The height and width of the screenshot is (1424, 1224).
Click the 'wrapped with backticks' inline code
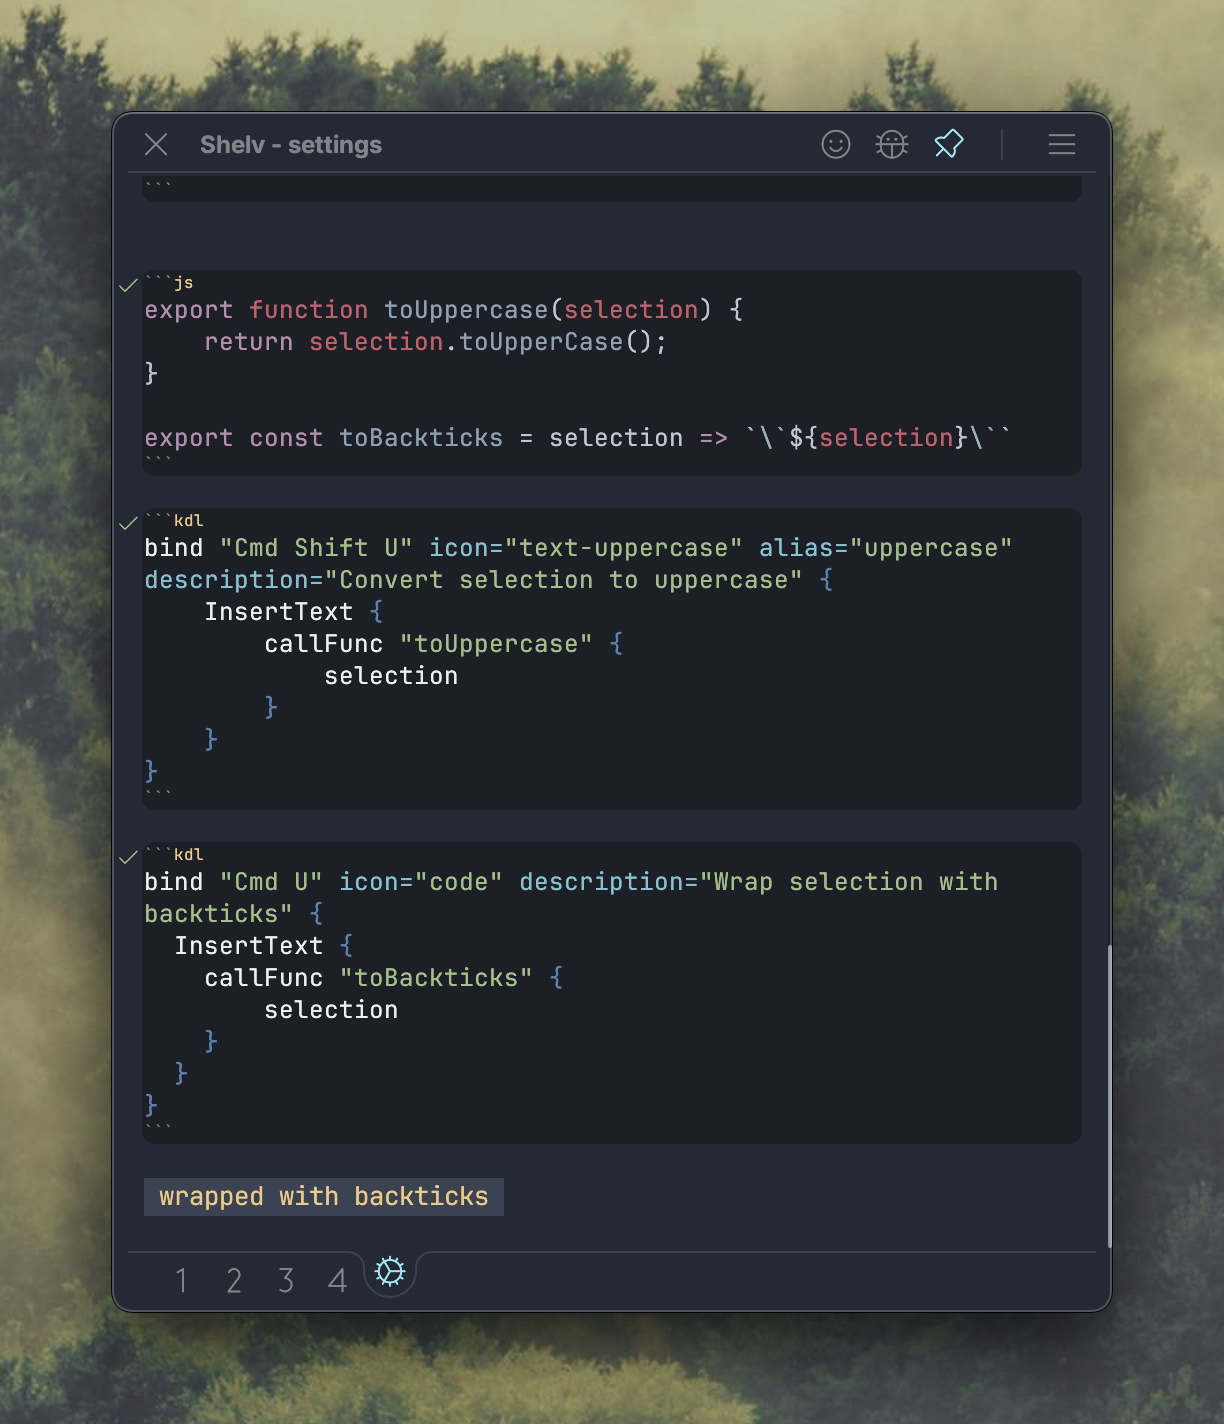[x=323, y=1197]
